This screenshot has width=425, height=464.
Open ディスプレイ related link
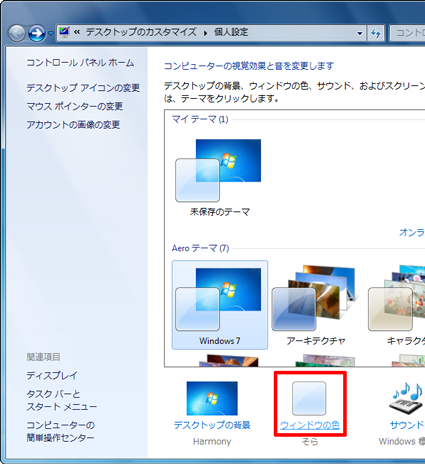click(52, 376)
